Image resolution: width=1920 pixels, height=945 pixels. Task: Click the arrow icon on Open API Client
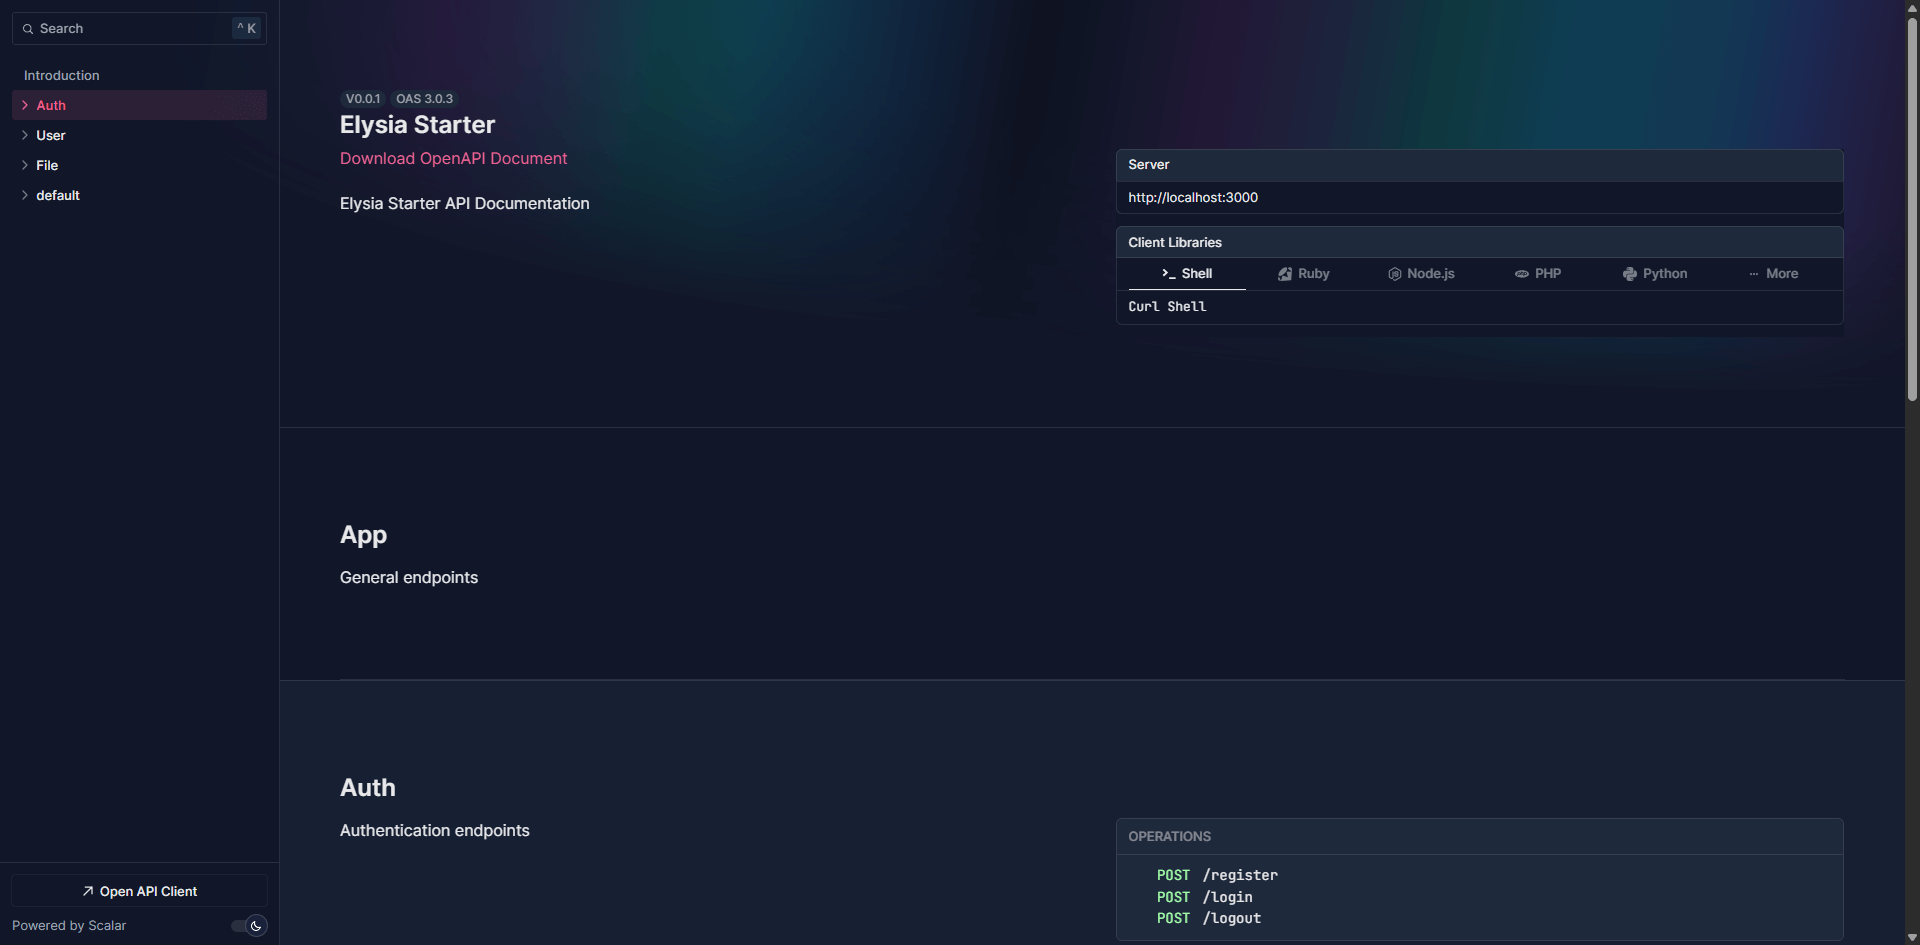(x=88, y=891)
